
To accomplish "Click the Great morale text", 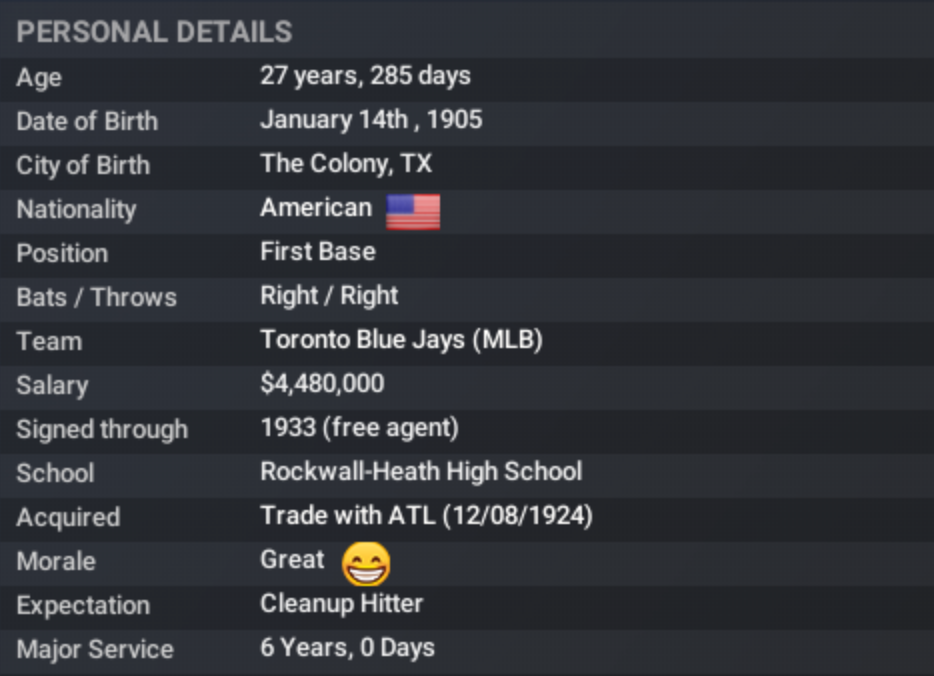I will click(292, 560).
